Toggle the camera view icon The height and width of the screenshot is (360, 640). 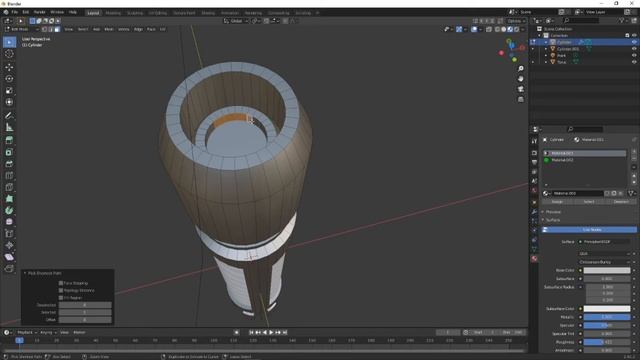(x=520, y=89)
